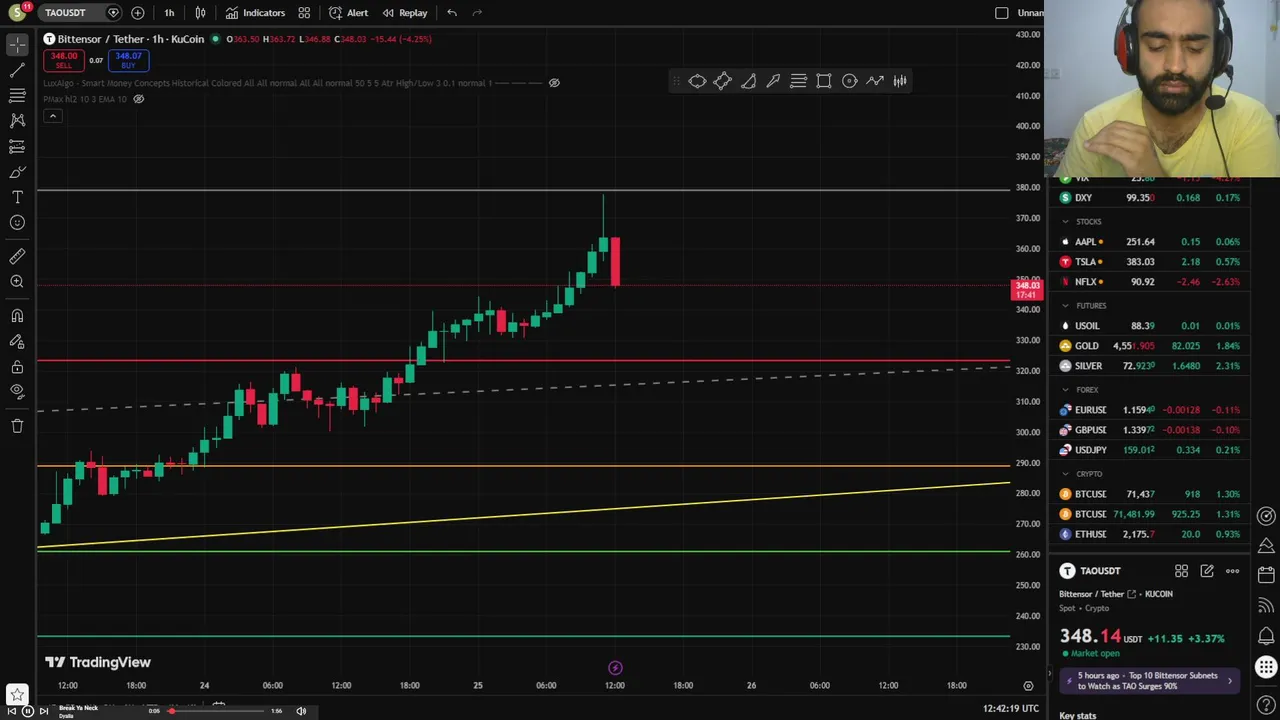
Task: Toggle visibility of PMax indicator
Action: click(139, 99)
